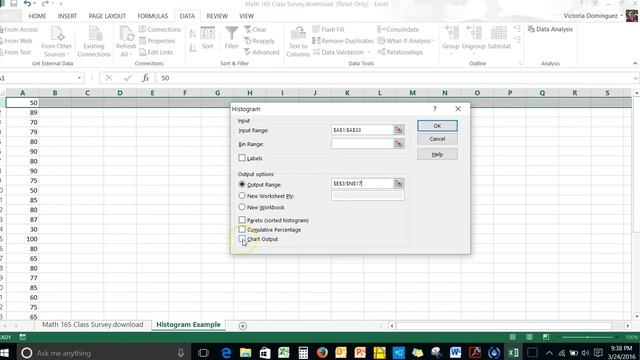Add a new sheet with plus icon
Image resolution: width=640 pixels, height=360 pixels.
tap(243, 326)
